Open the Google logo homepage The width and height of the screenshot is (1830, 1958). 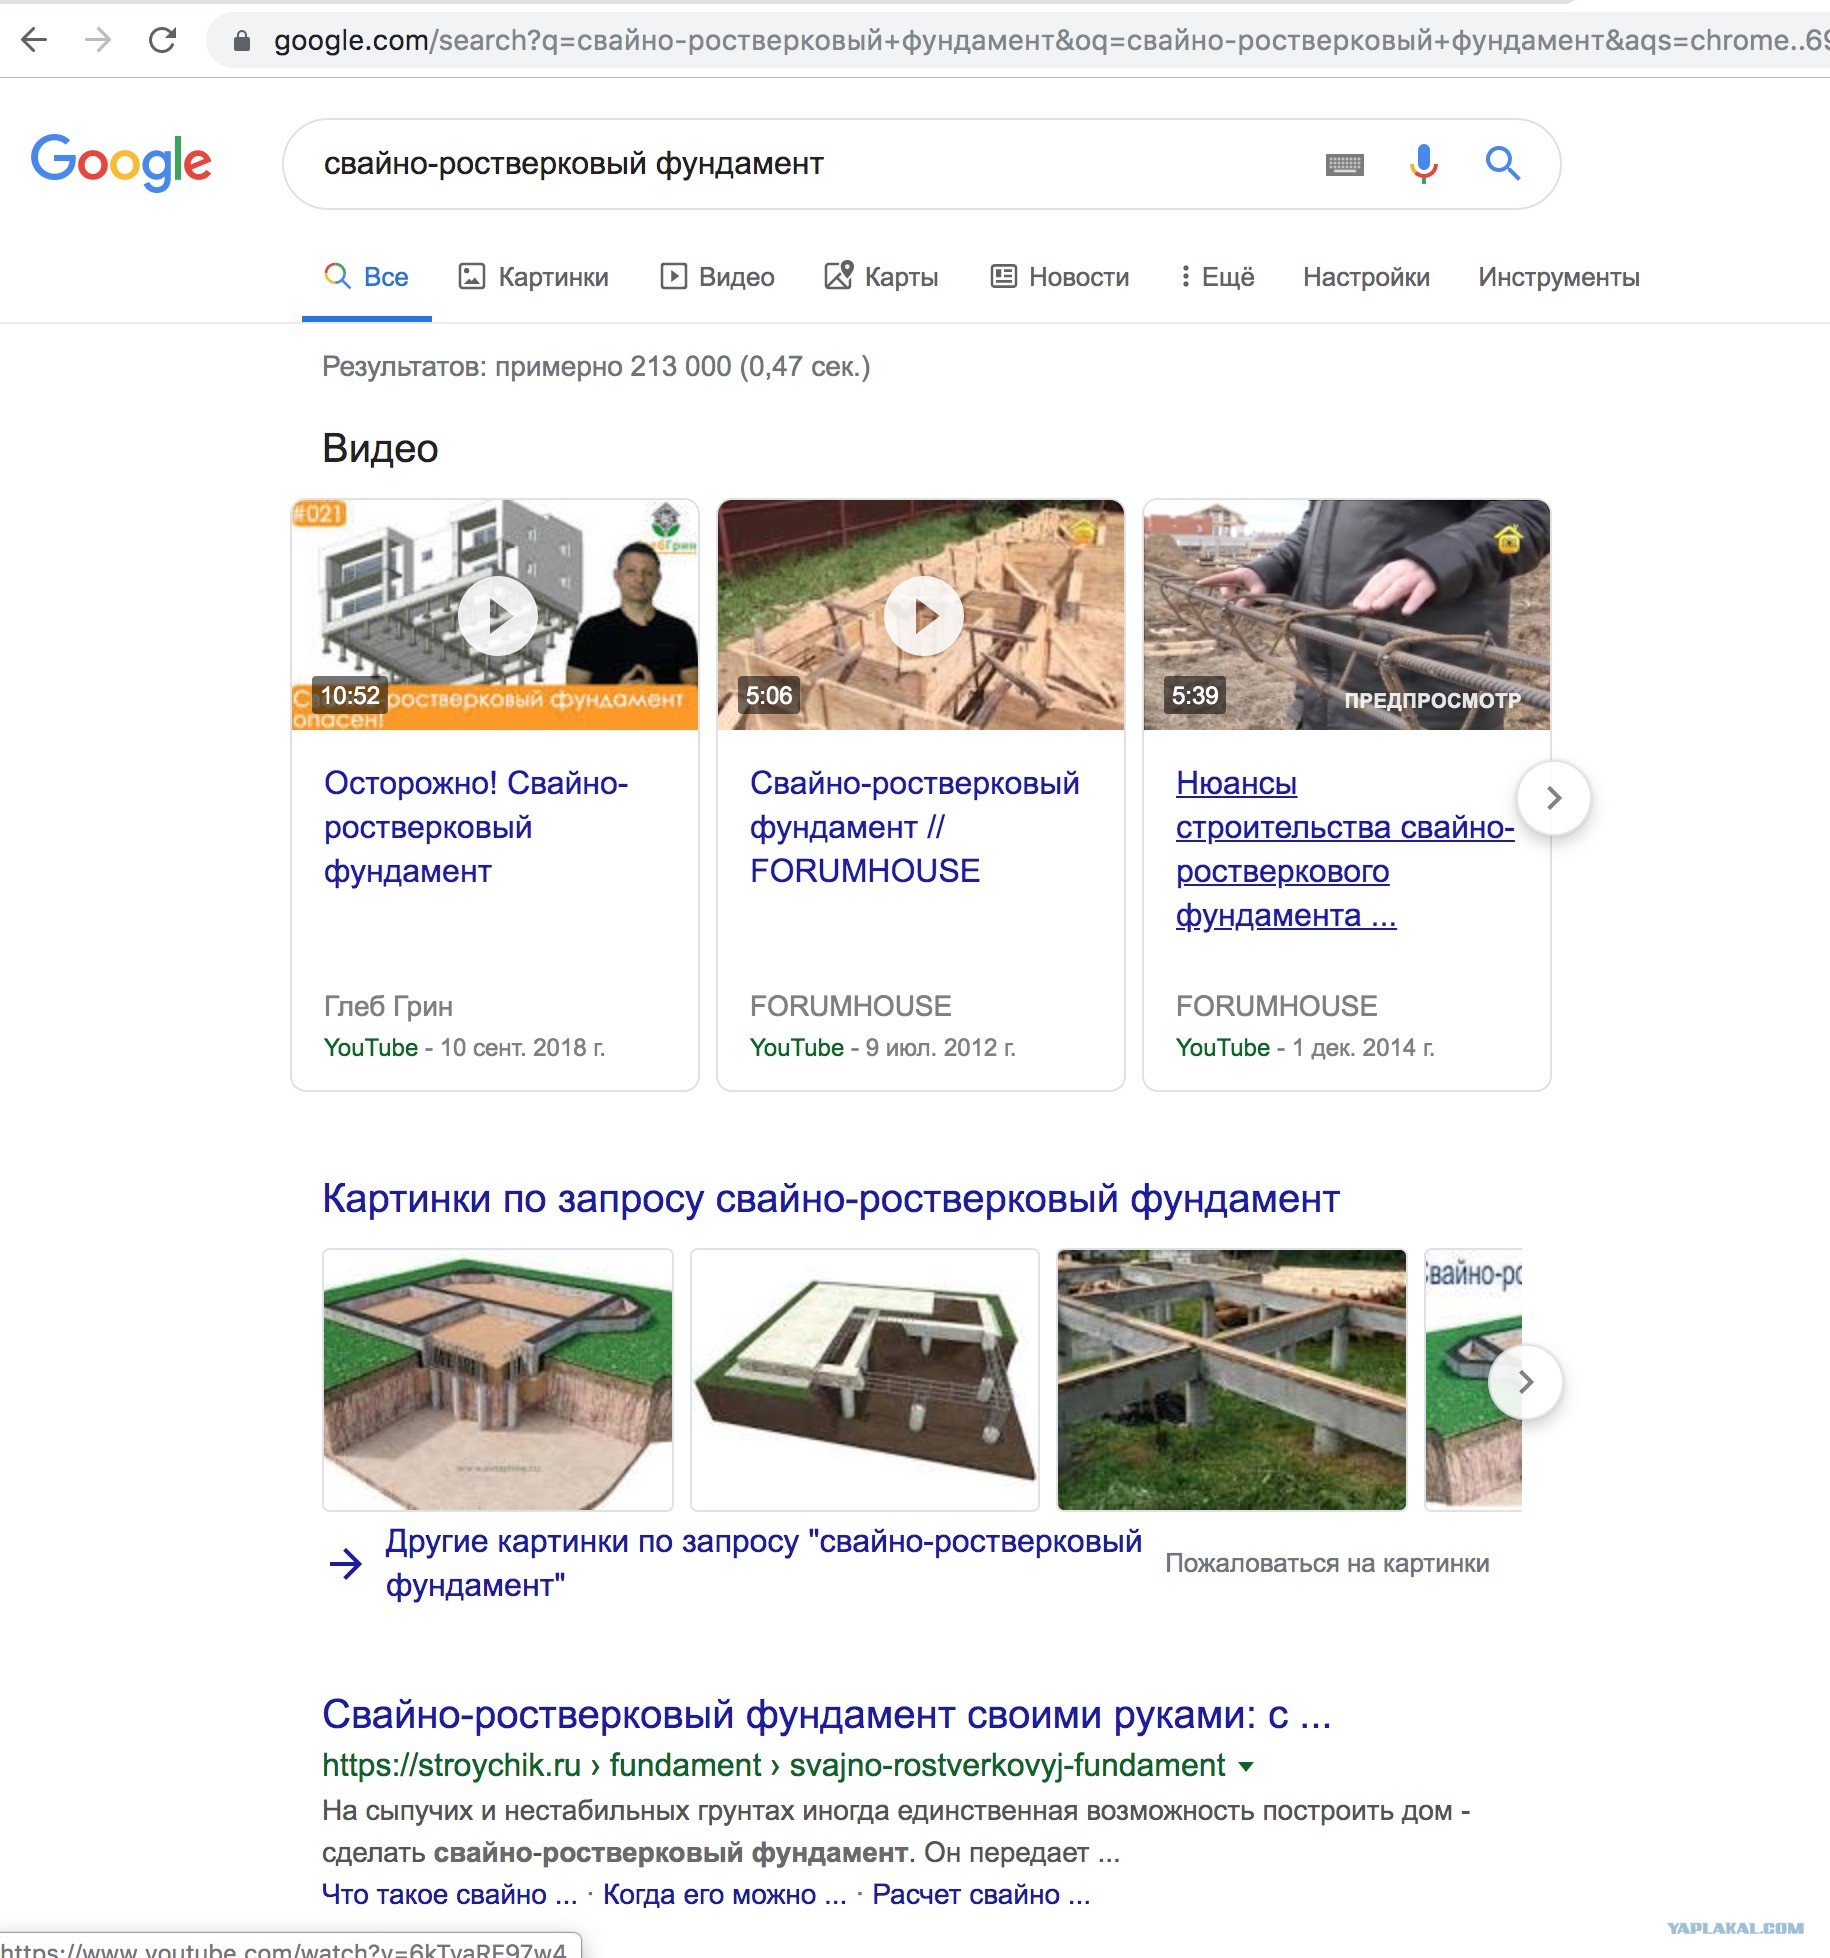[x=121, y=163]
